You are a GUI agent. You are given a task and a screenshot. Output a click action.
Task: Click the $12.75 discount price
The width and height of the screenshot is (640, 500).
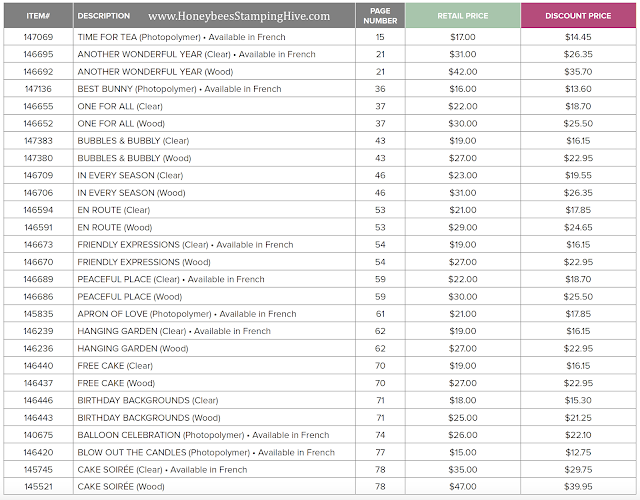pos(578,453)
